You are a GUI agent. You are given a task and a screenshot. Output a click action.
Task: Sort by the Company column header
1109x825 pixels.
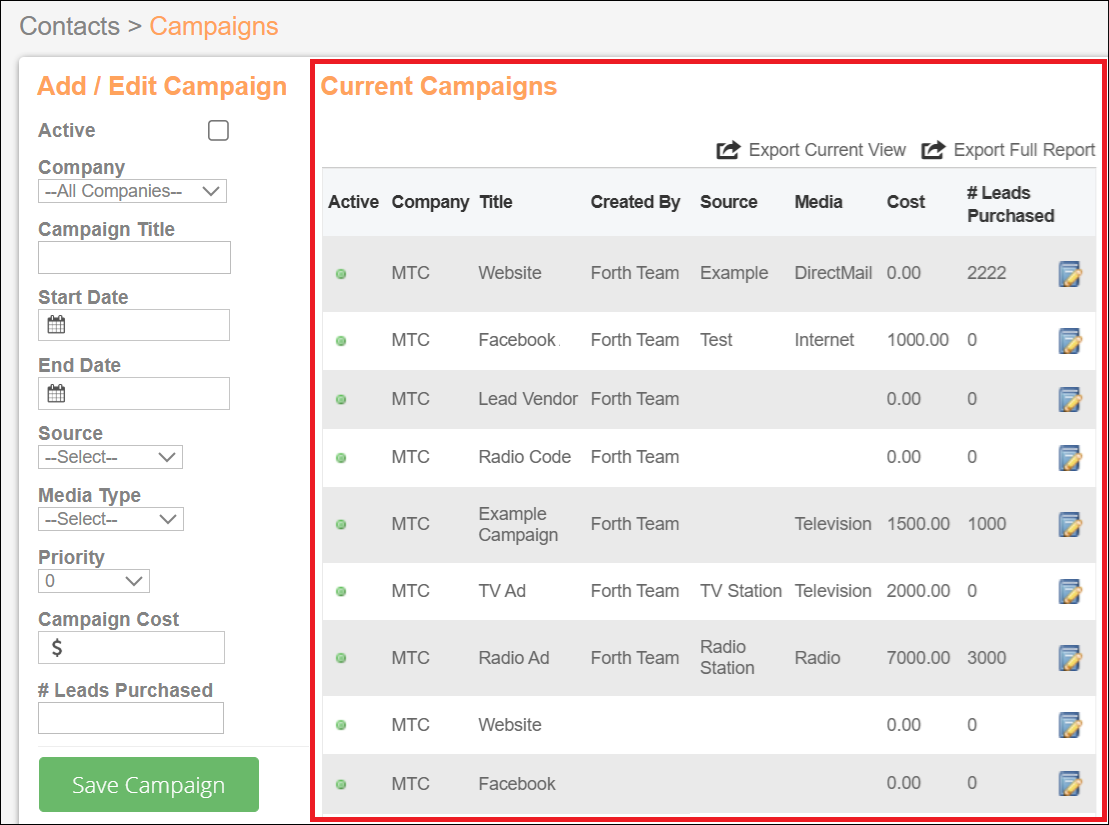point(430,202)
